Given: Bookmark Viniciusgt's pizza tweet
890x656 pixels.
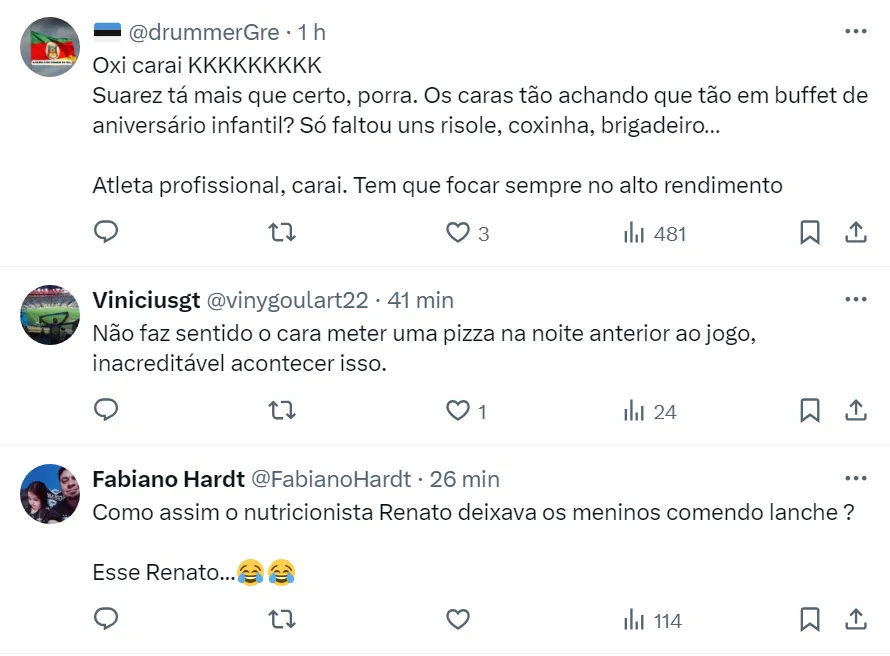Looking at the screenshot, I should [x=810, y=410].
